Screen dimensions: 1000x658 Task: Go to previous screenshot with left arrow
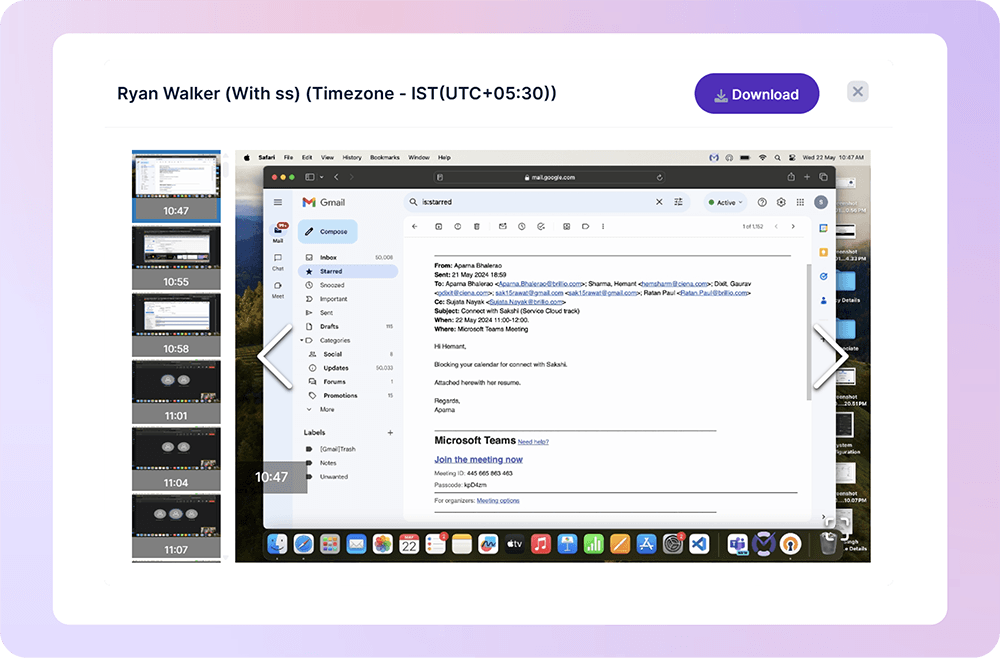276,357
